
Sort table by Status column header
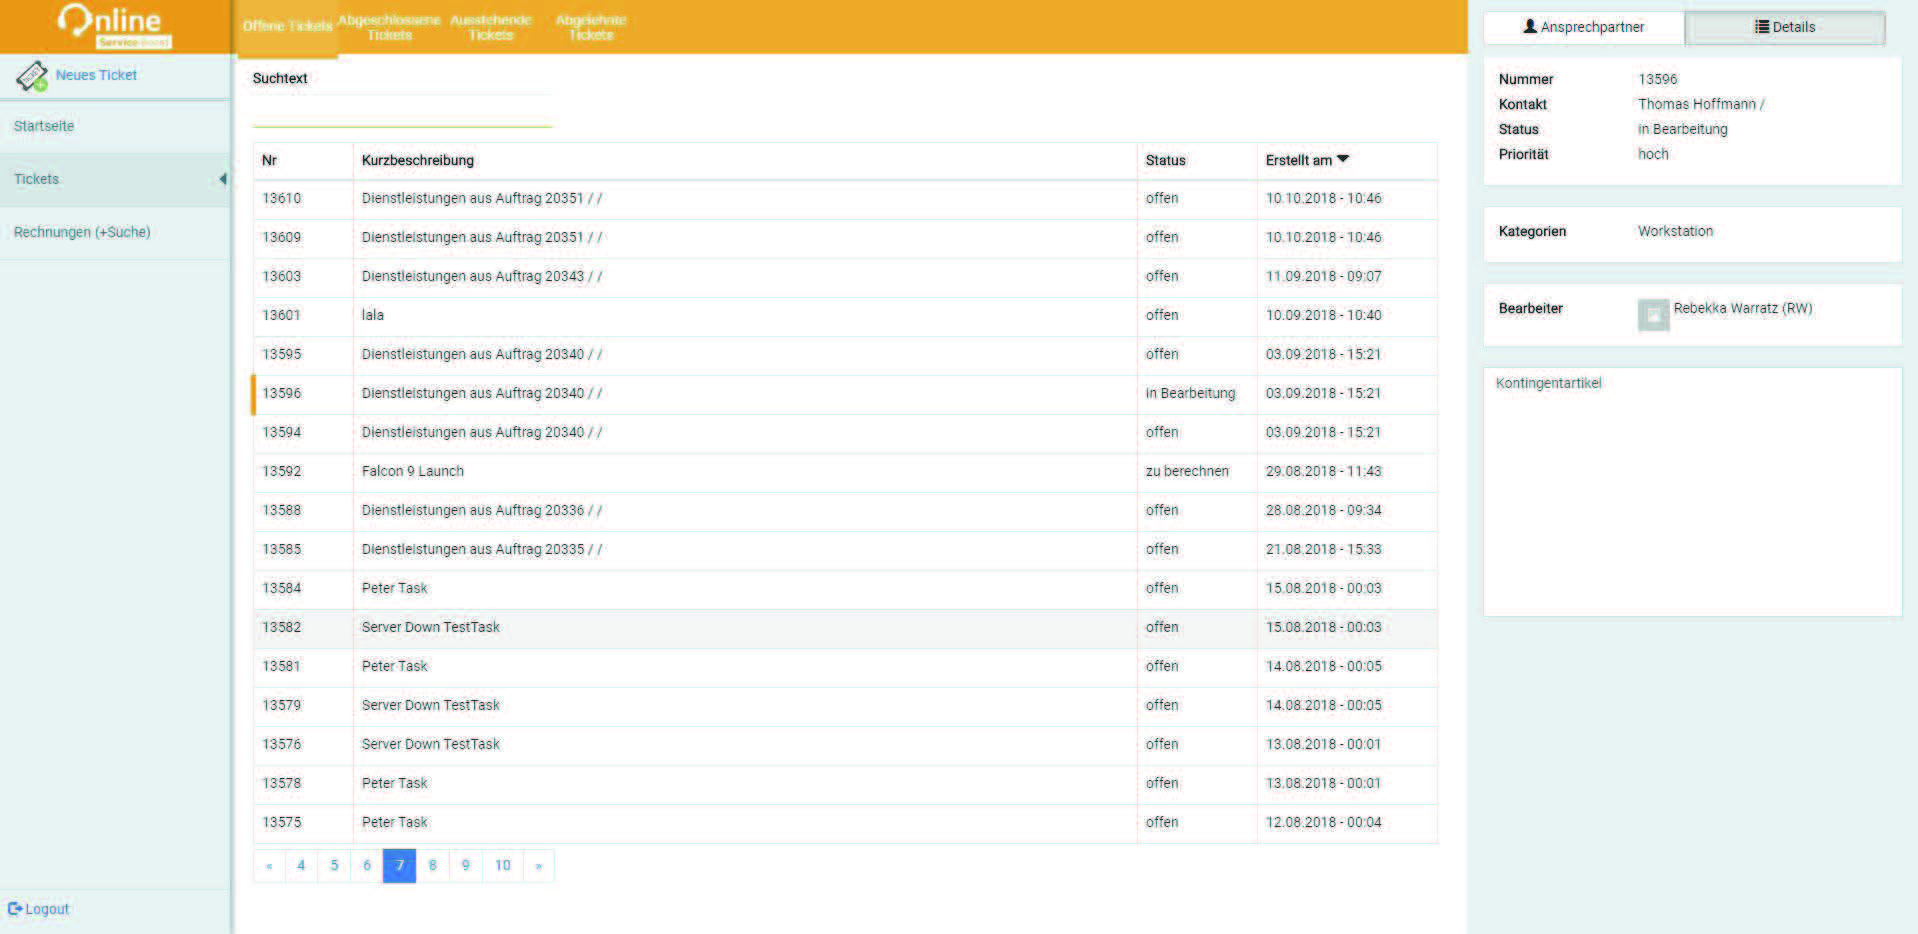(x=1165, y=160)
